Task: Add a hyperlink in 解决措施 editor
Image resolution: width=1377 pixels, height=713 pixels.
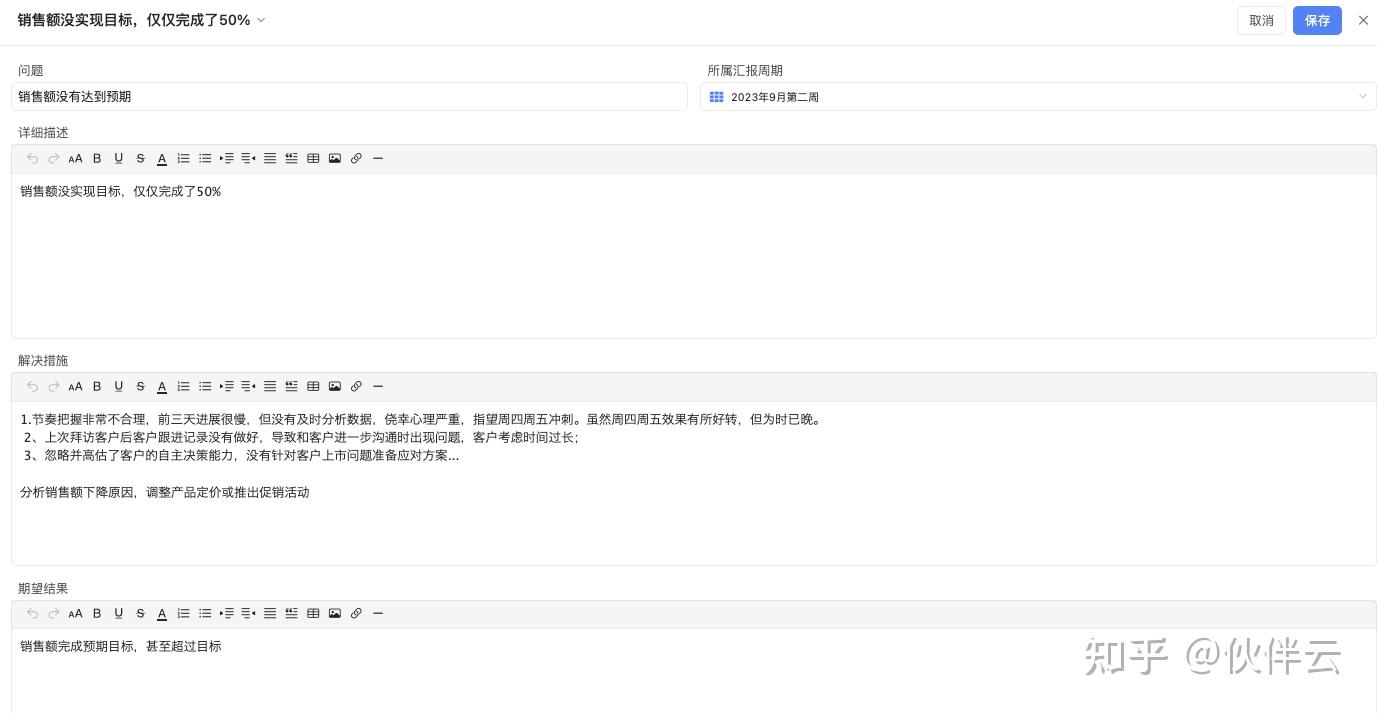Action: [x=356, y=386]
